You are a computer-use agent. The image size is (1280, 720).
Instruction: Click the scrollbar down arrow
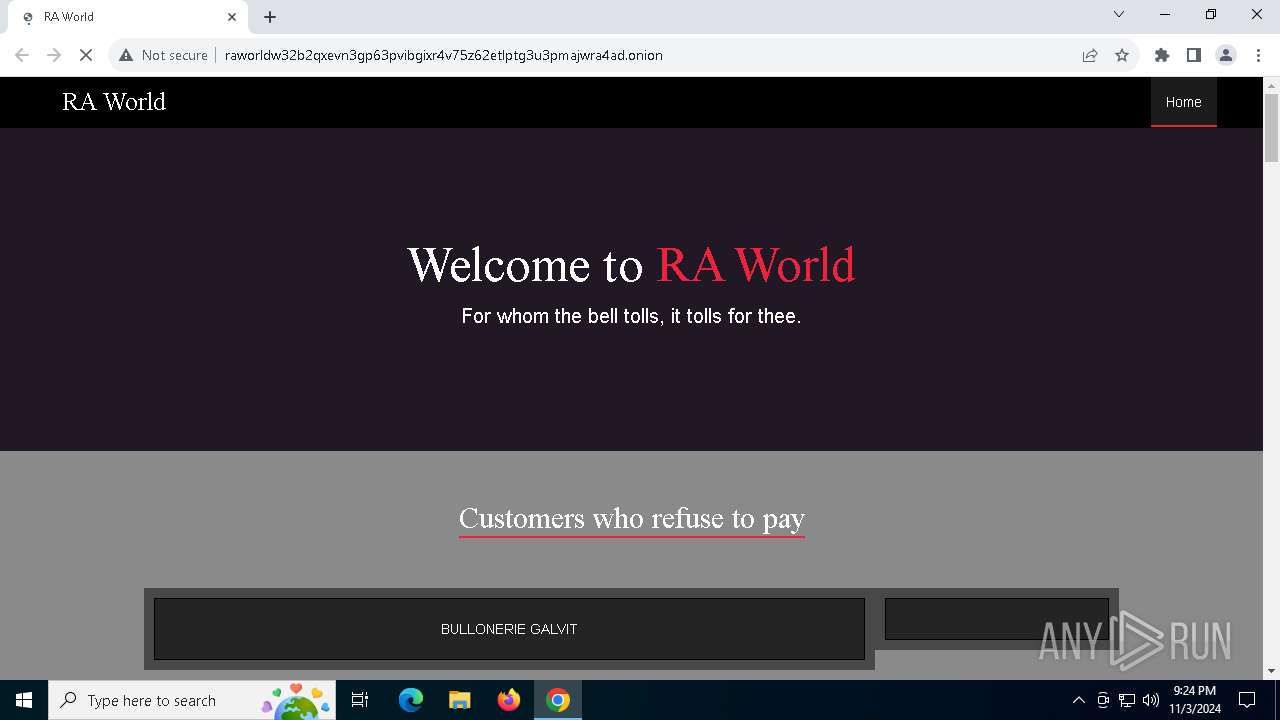pos(1271,671)
